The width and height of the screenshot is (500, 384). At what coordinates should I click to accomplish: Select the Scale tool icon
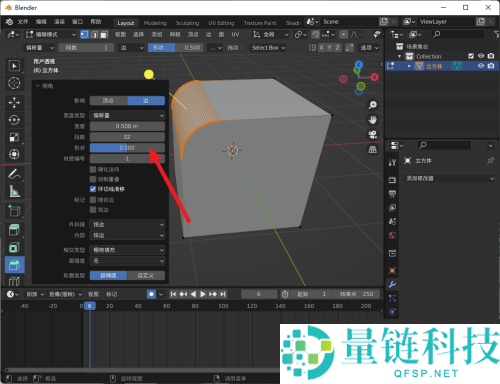(14, 137)
